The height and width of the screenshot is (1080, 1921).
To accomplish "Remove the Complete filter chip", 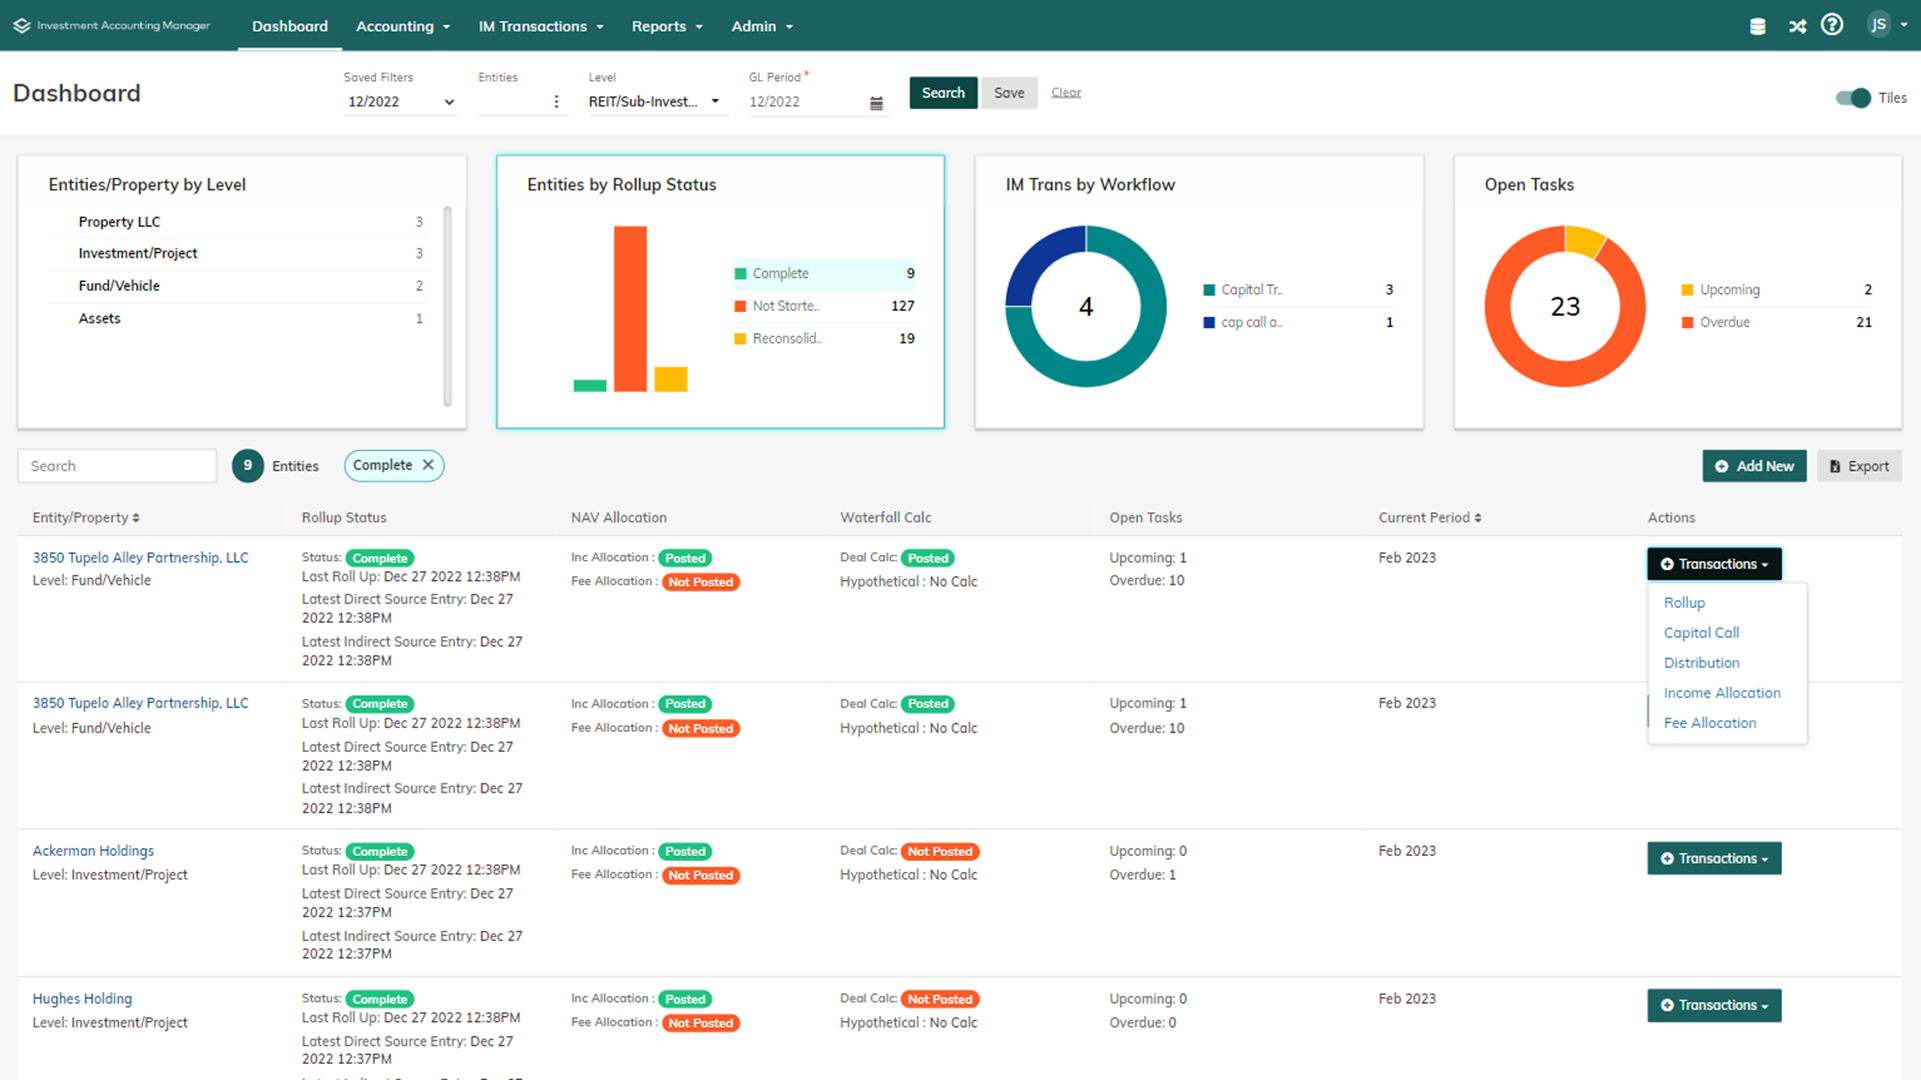I will (428, 465).
